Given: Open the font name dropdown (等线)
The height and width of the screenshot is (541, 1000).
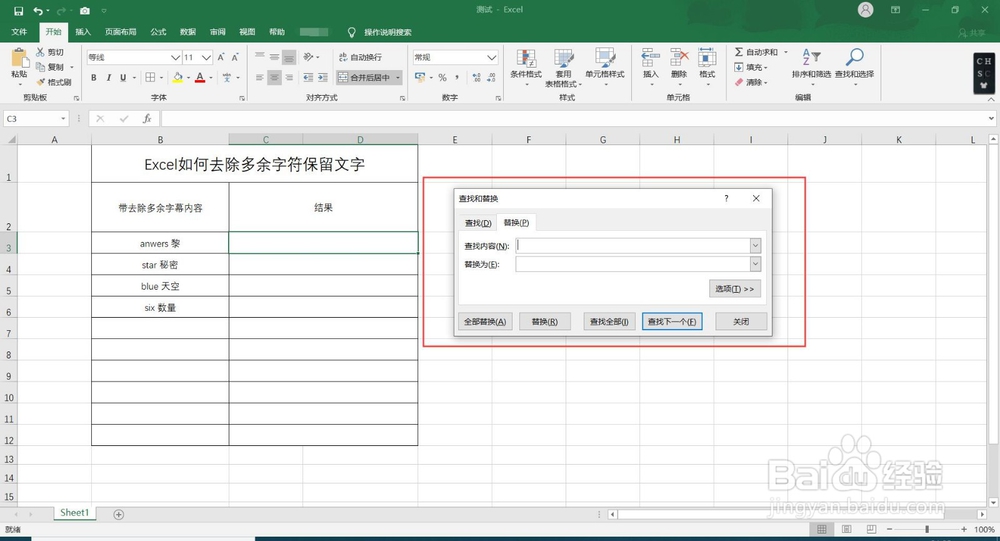Looking at the screenshot, I should pos(175,57).
